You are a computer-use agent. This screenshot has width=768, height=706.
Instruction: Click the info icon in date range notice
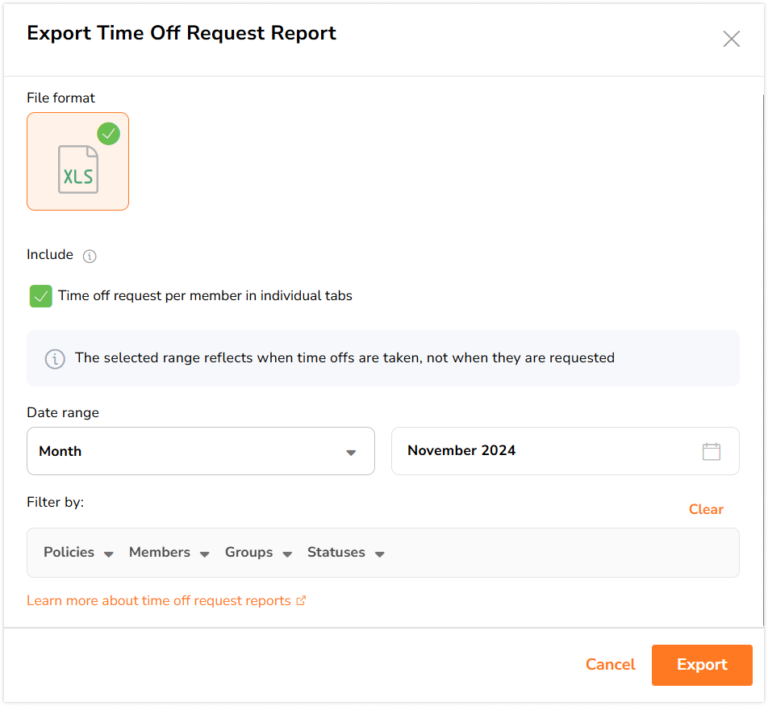(x=55, y=359)
